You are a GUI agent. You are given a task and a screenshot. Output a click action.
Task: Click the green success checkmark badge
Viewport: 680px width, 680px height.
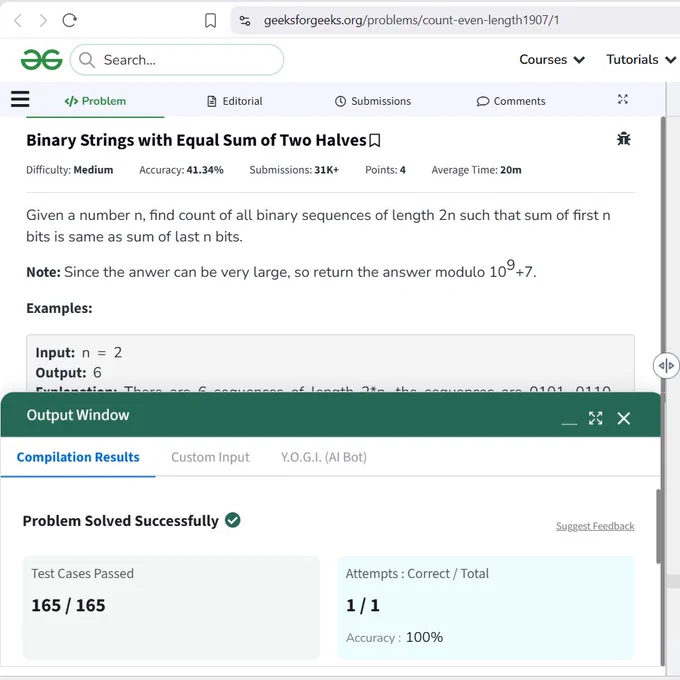coord(232,520)
